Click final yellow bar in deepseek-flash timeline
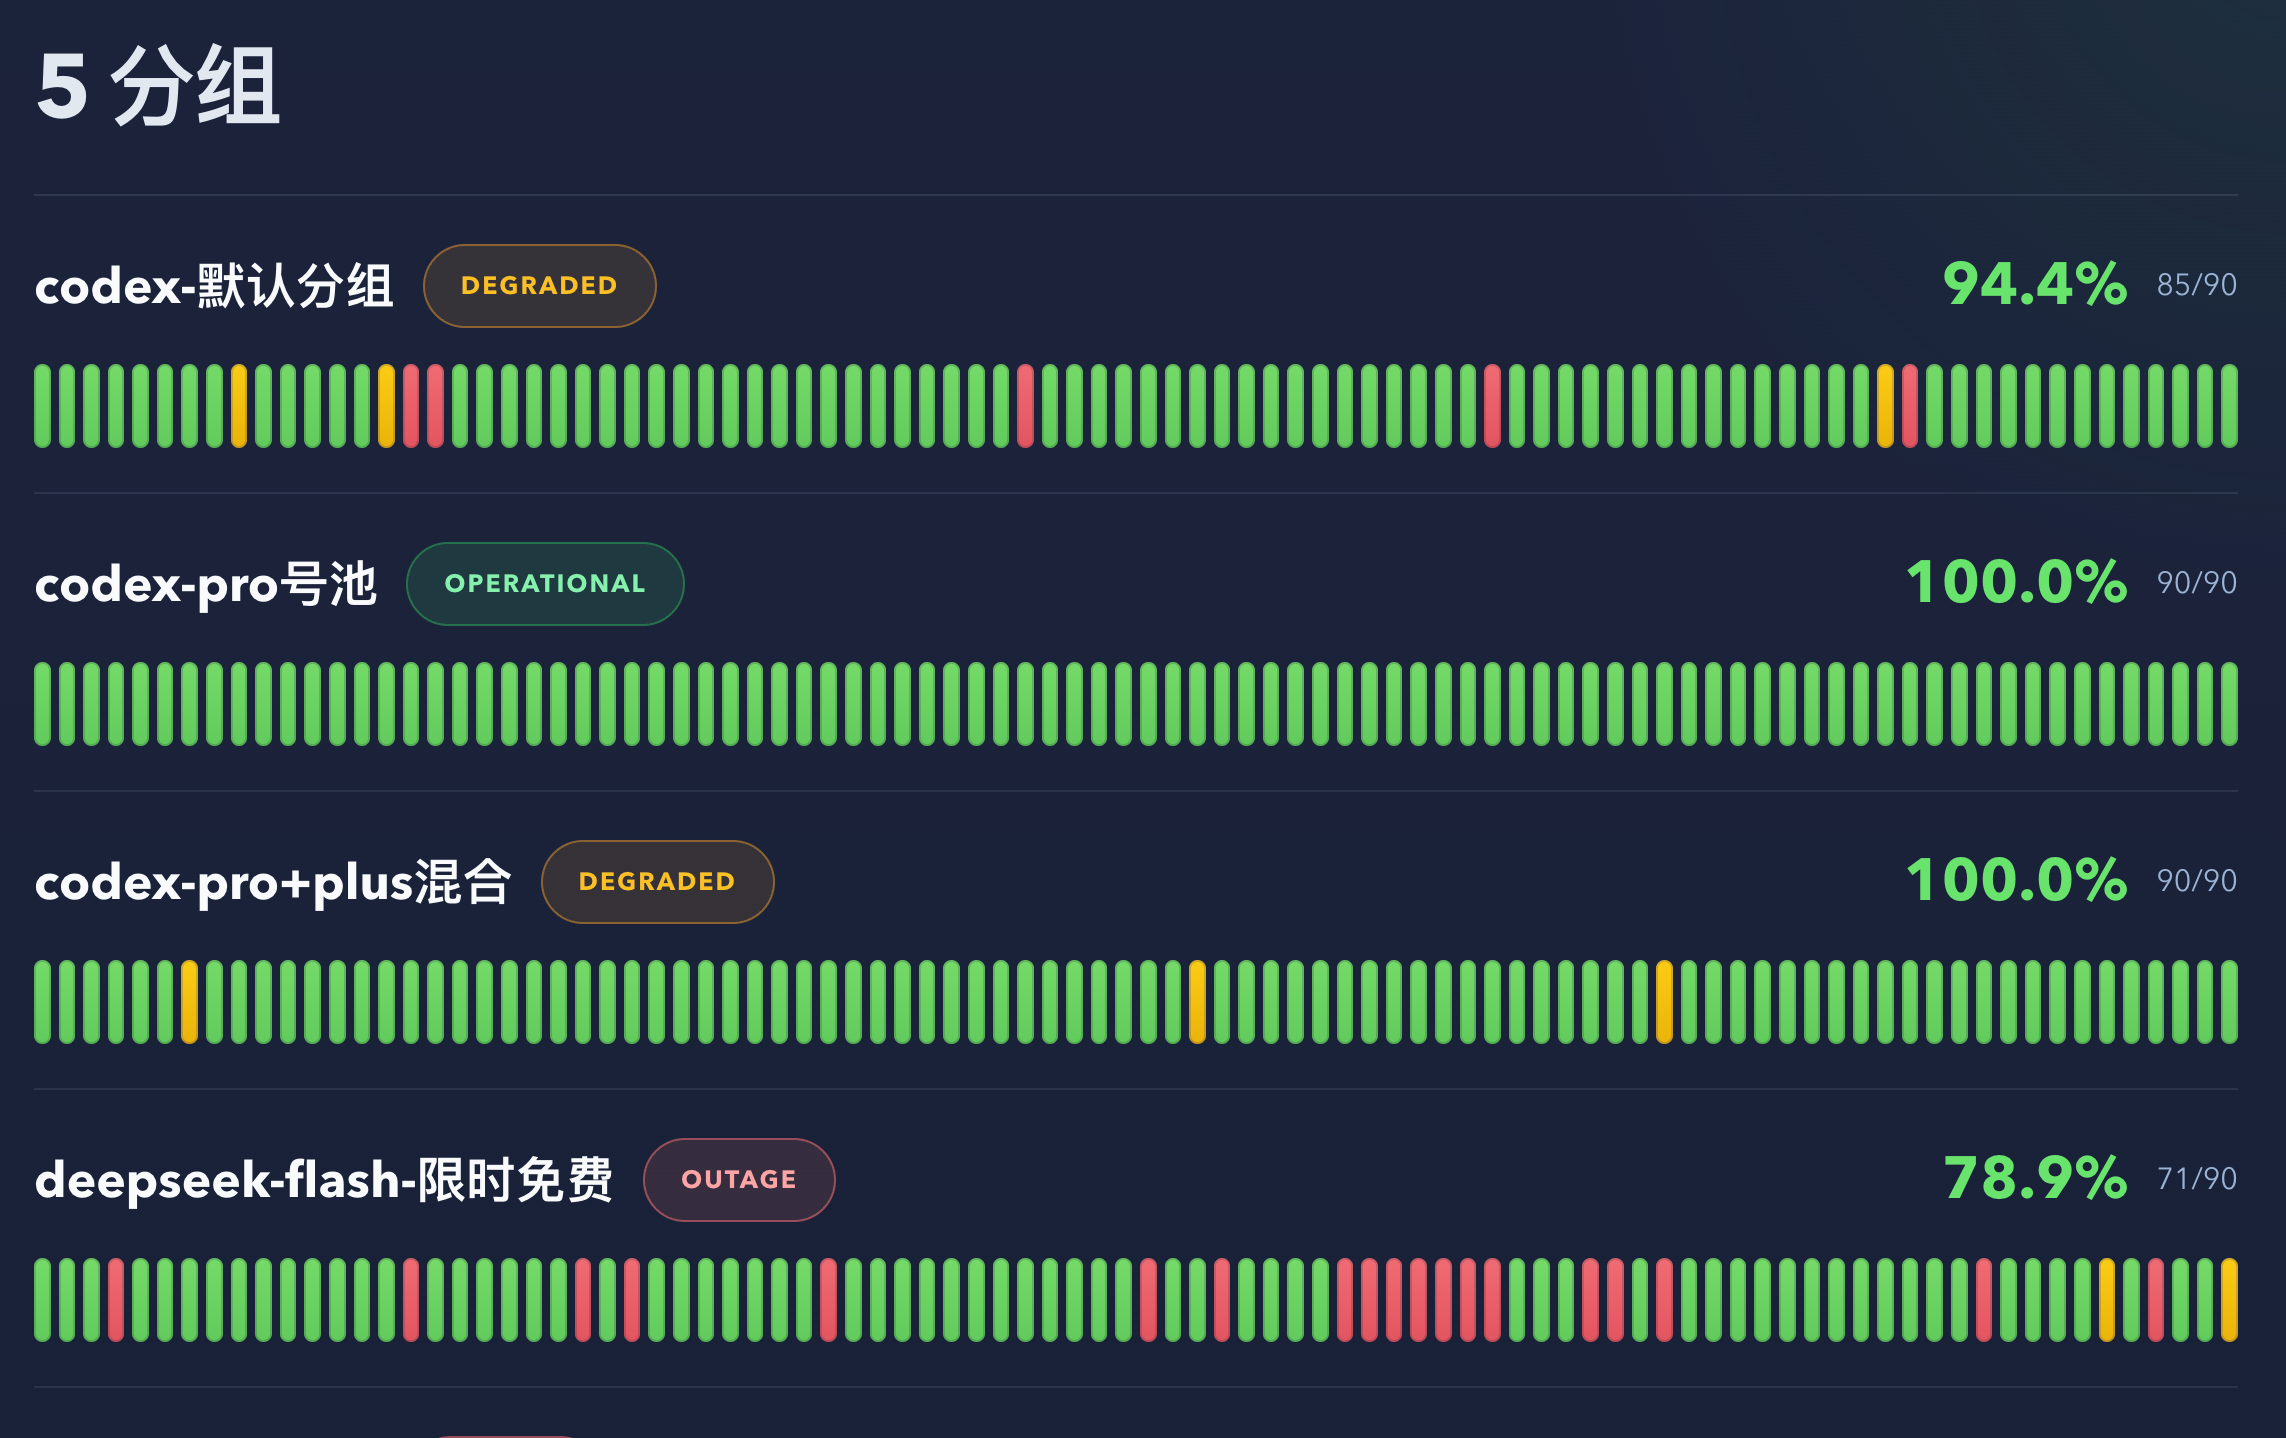 [2229, 1300]
